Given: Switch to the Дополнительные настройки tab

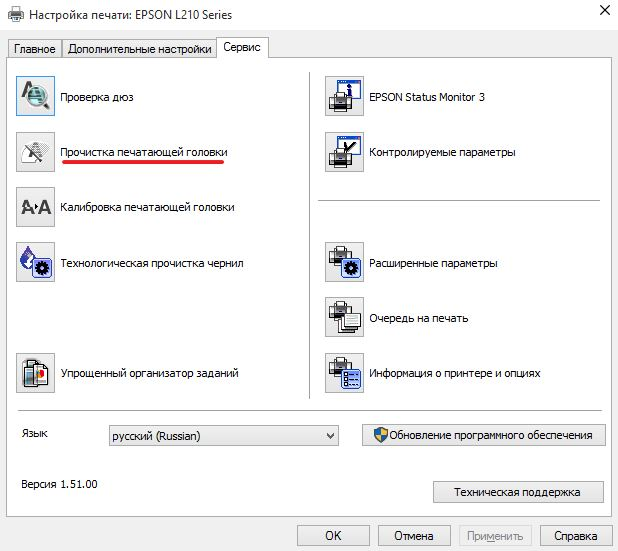Looking at the screenshot, I should point(139,49).
